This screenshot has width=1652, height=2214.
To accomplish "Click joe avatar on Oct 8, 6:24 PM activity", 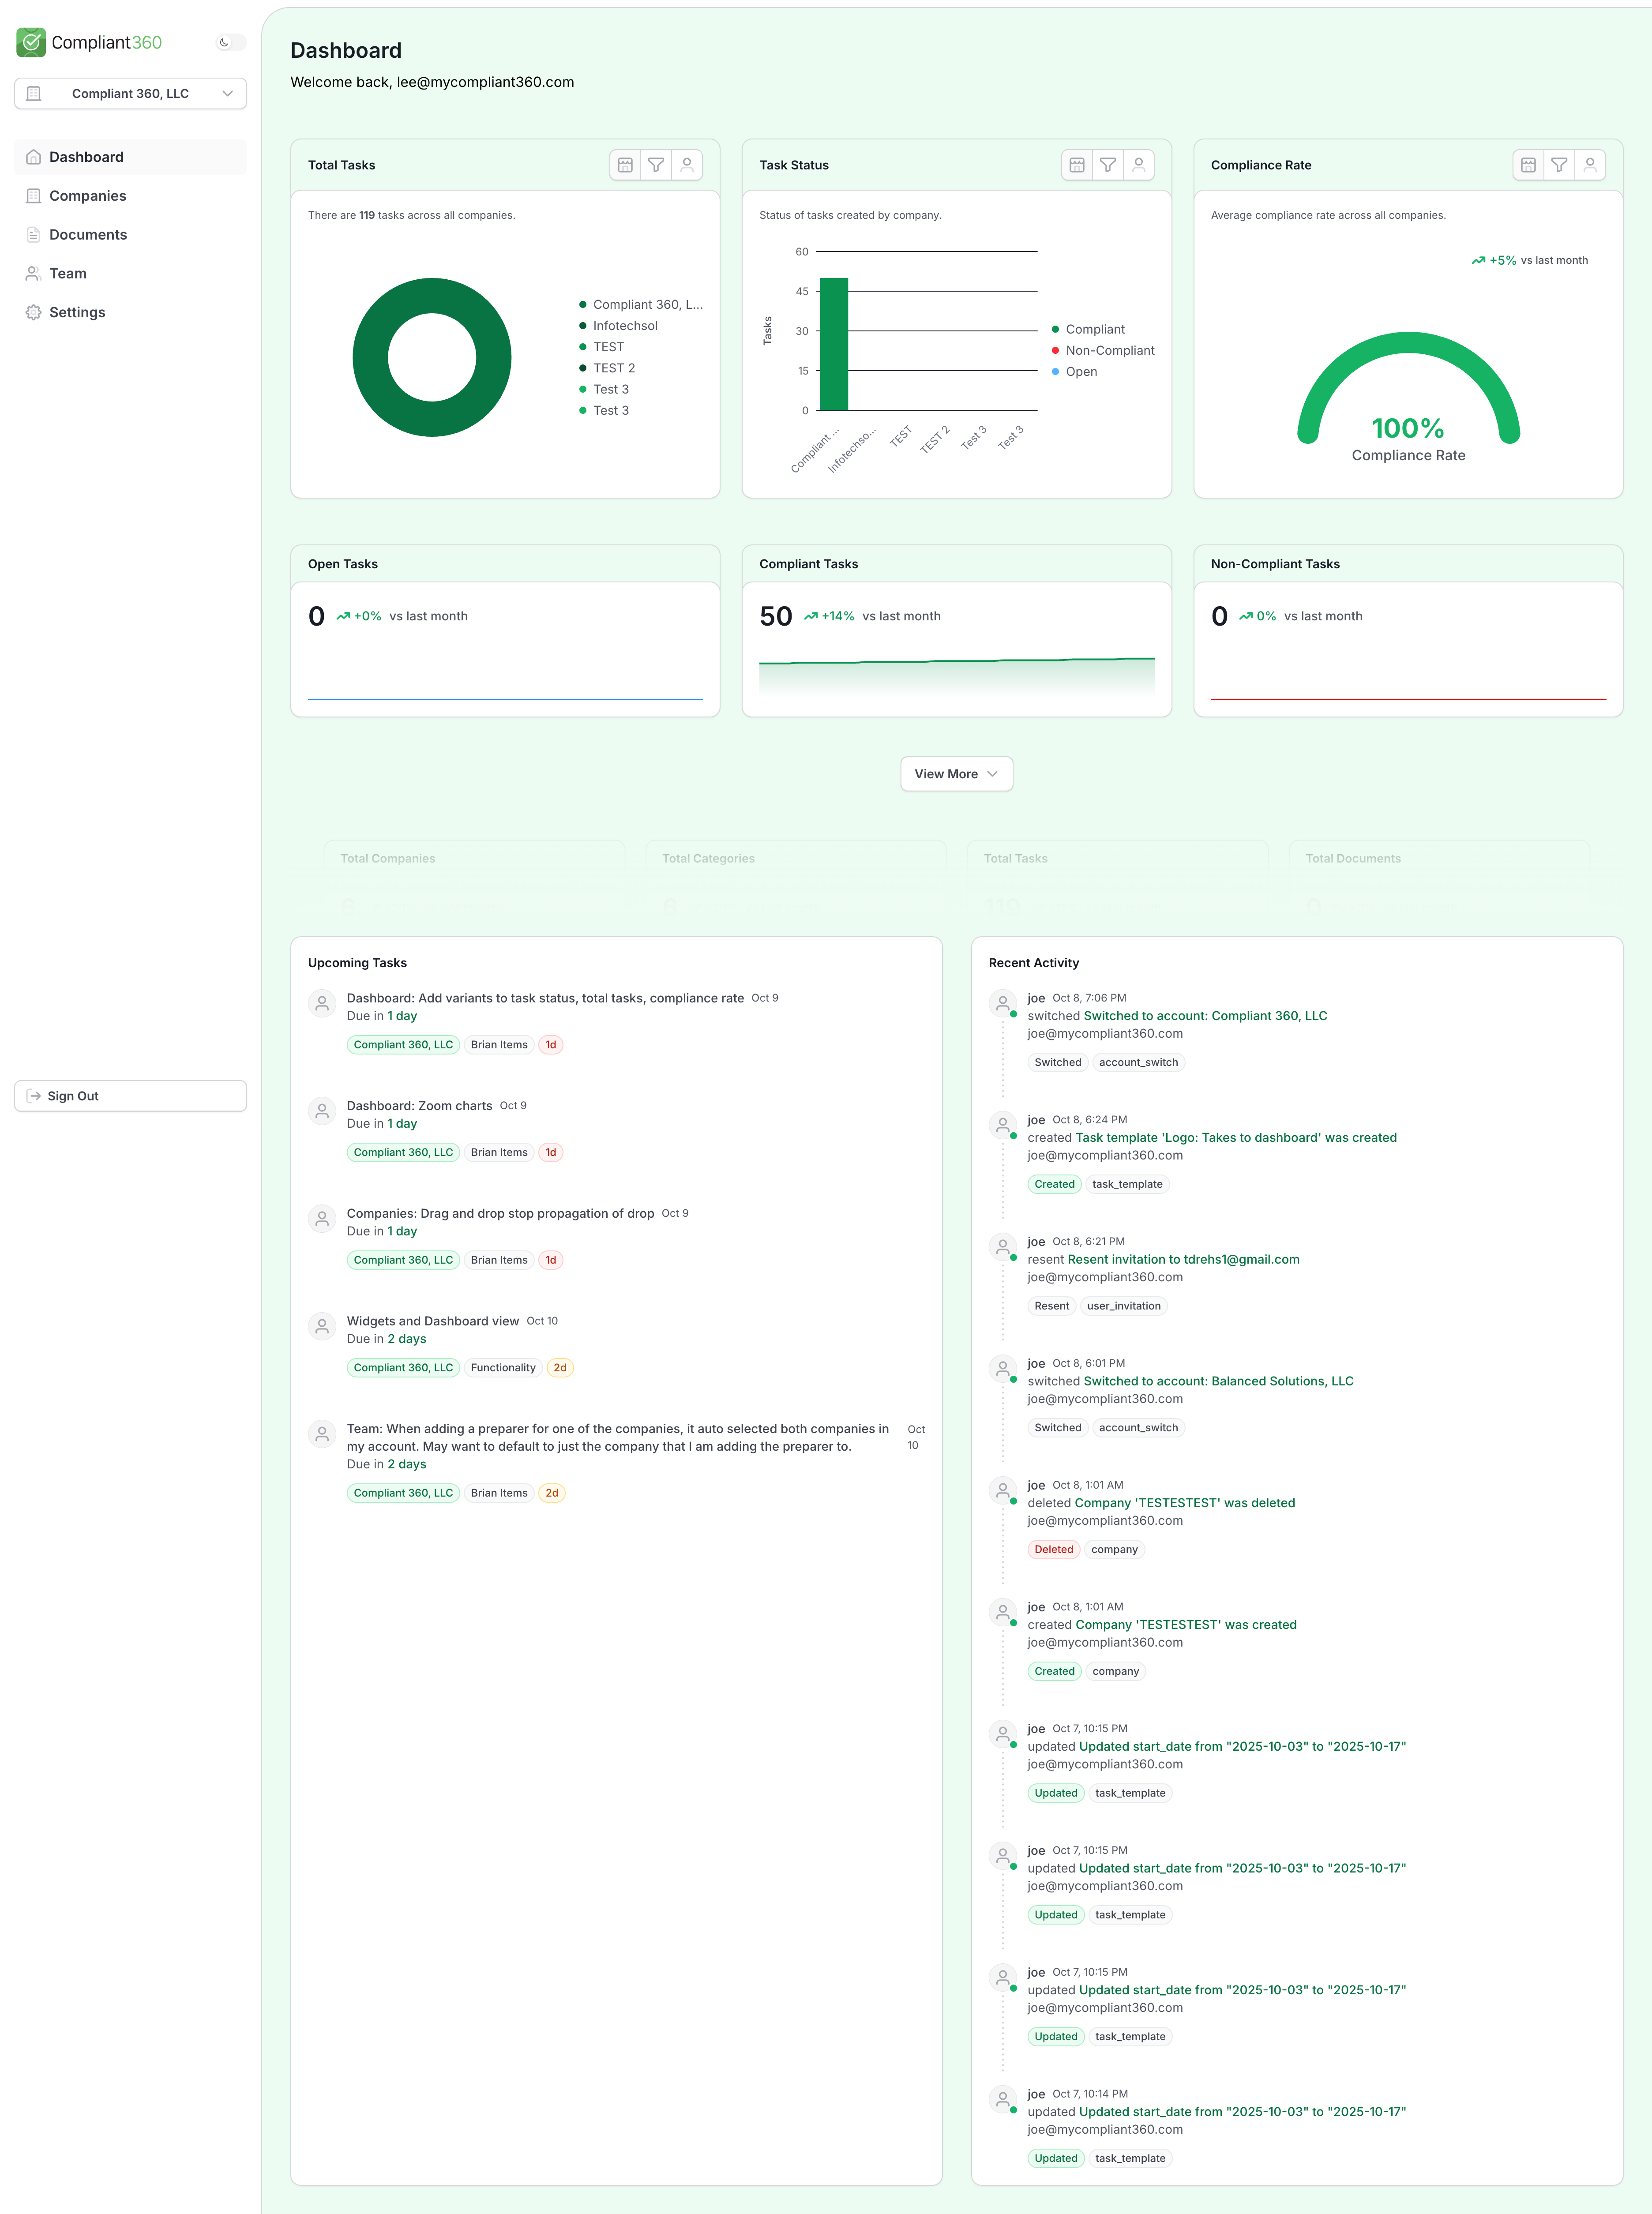I will 1003,1125.
